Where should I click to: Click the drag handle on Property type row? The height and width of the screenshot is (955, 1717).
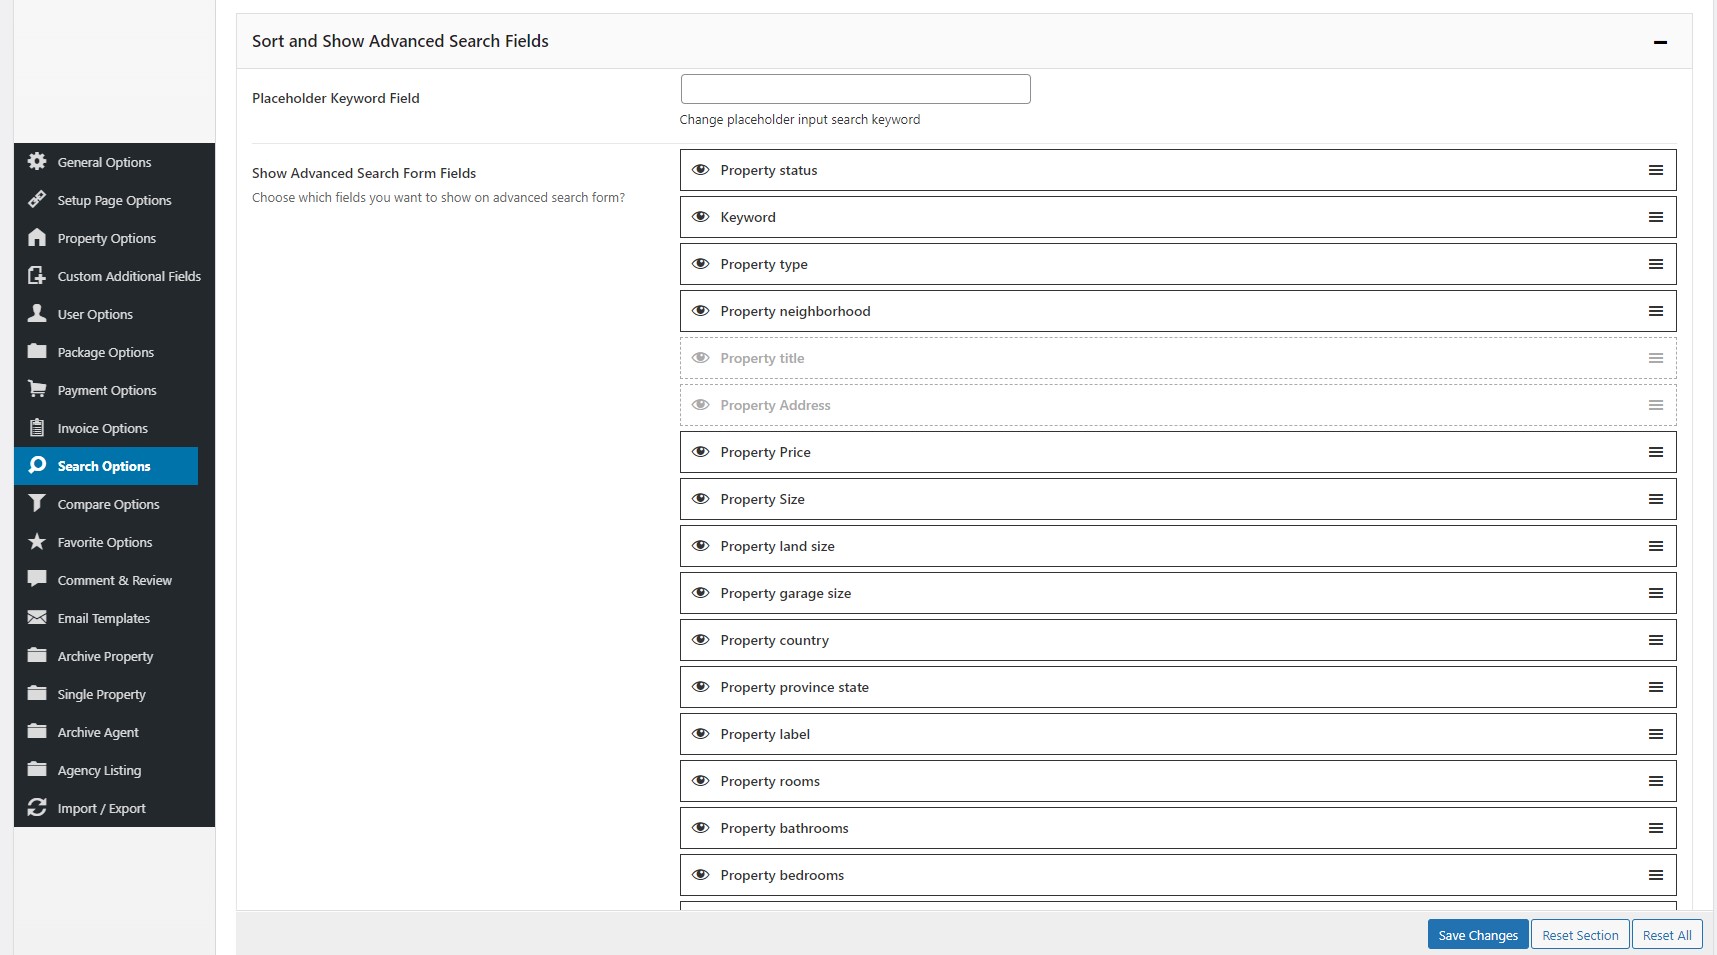coord(1656,264)
